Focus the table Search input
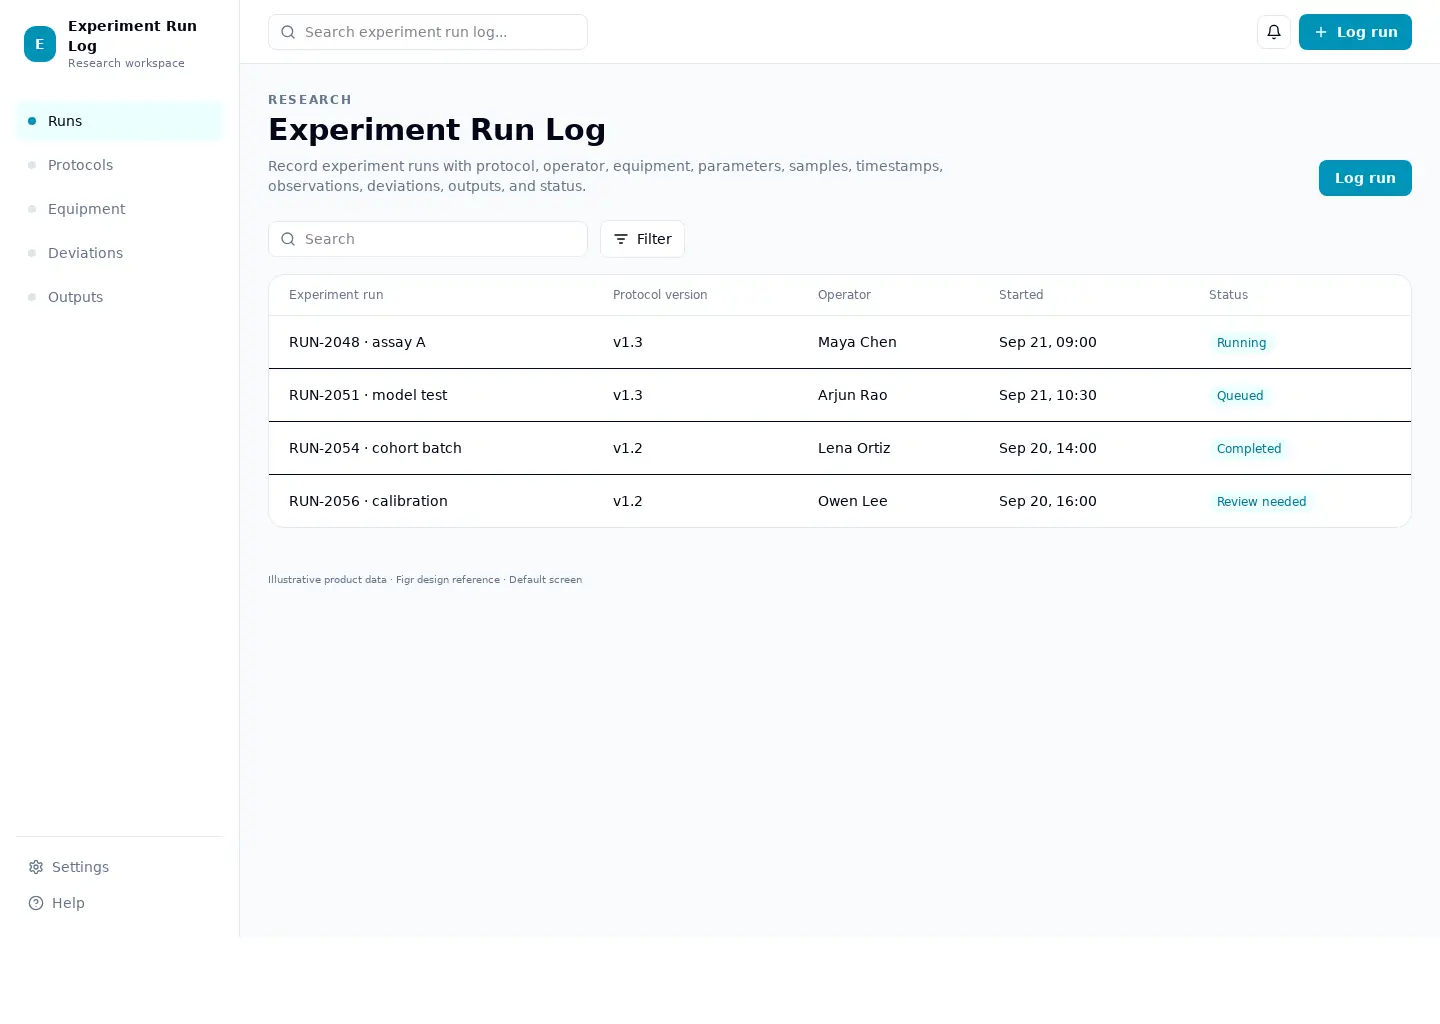This screenshot has height=1024, width=1440. click(428, 239)
